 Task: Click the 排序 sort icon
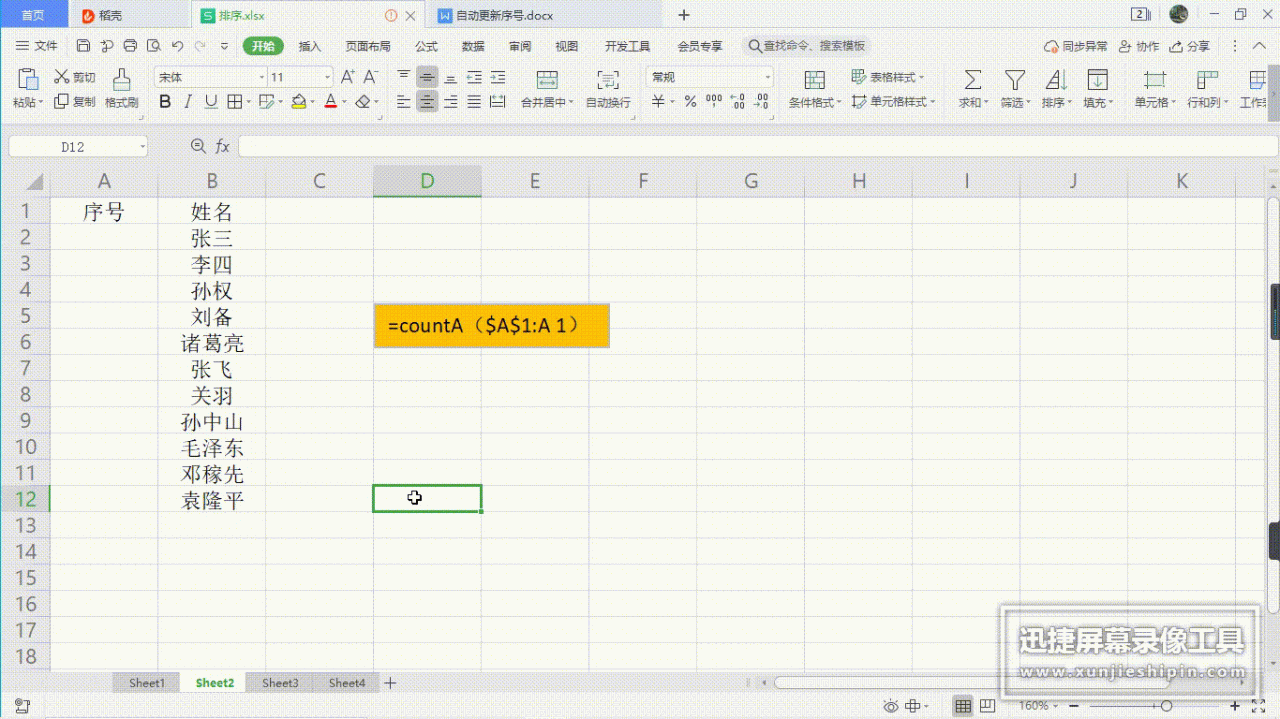[x=1056, y=80]
